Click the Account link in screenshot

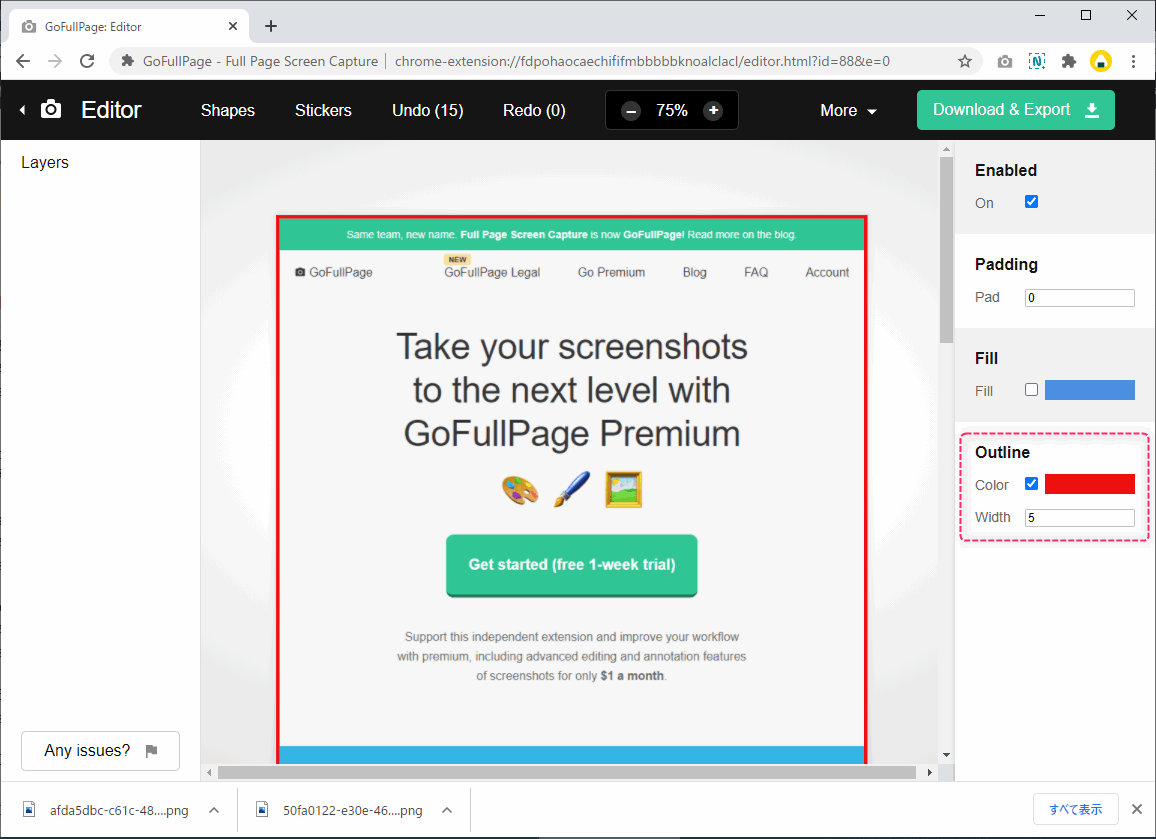[827, 272]
